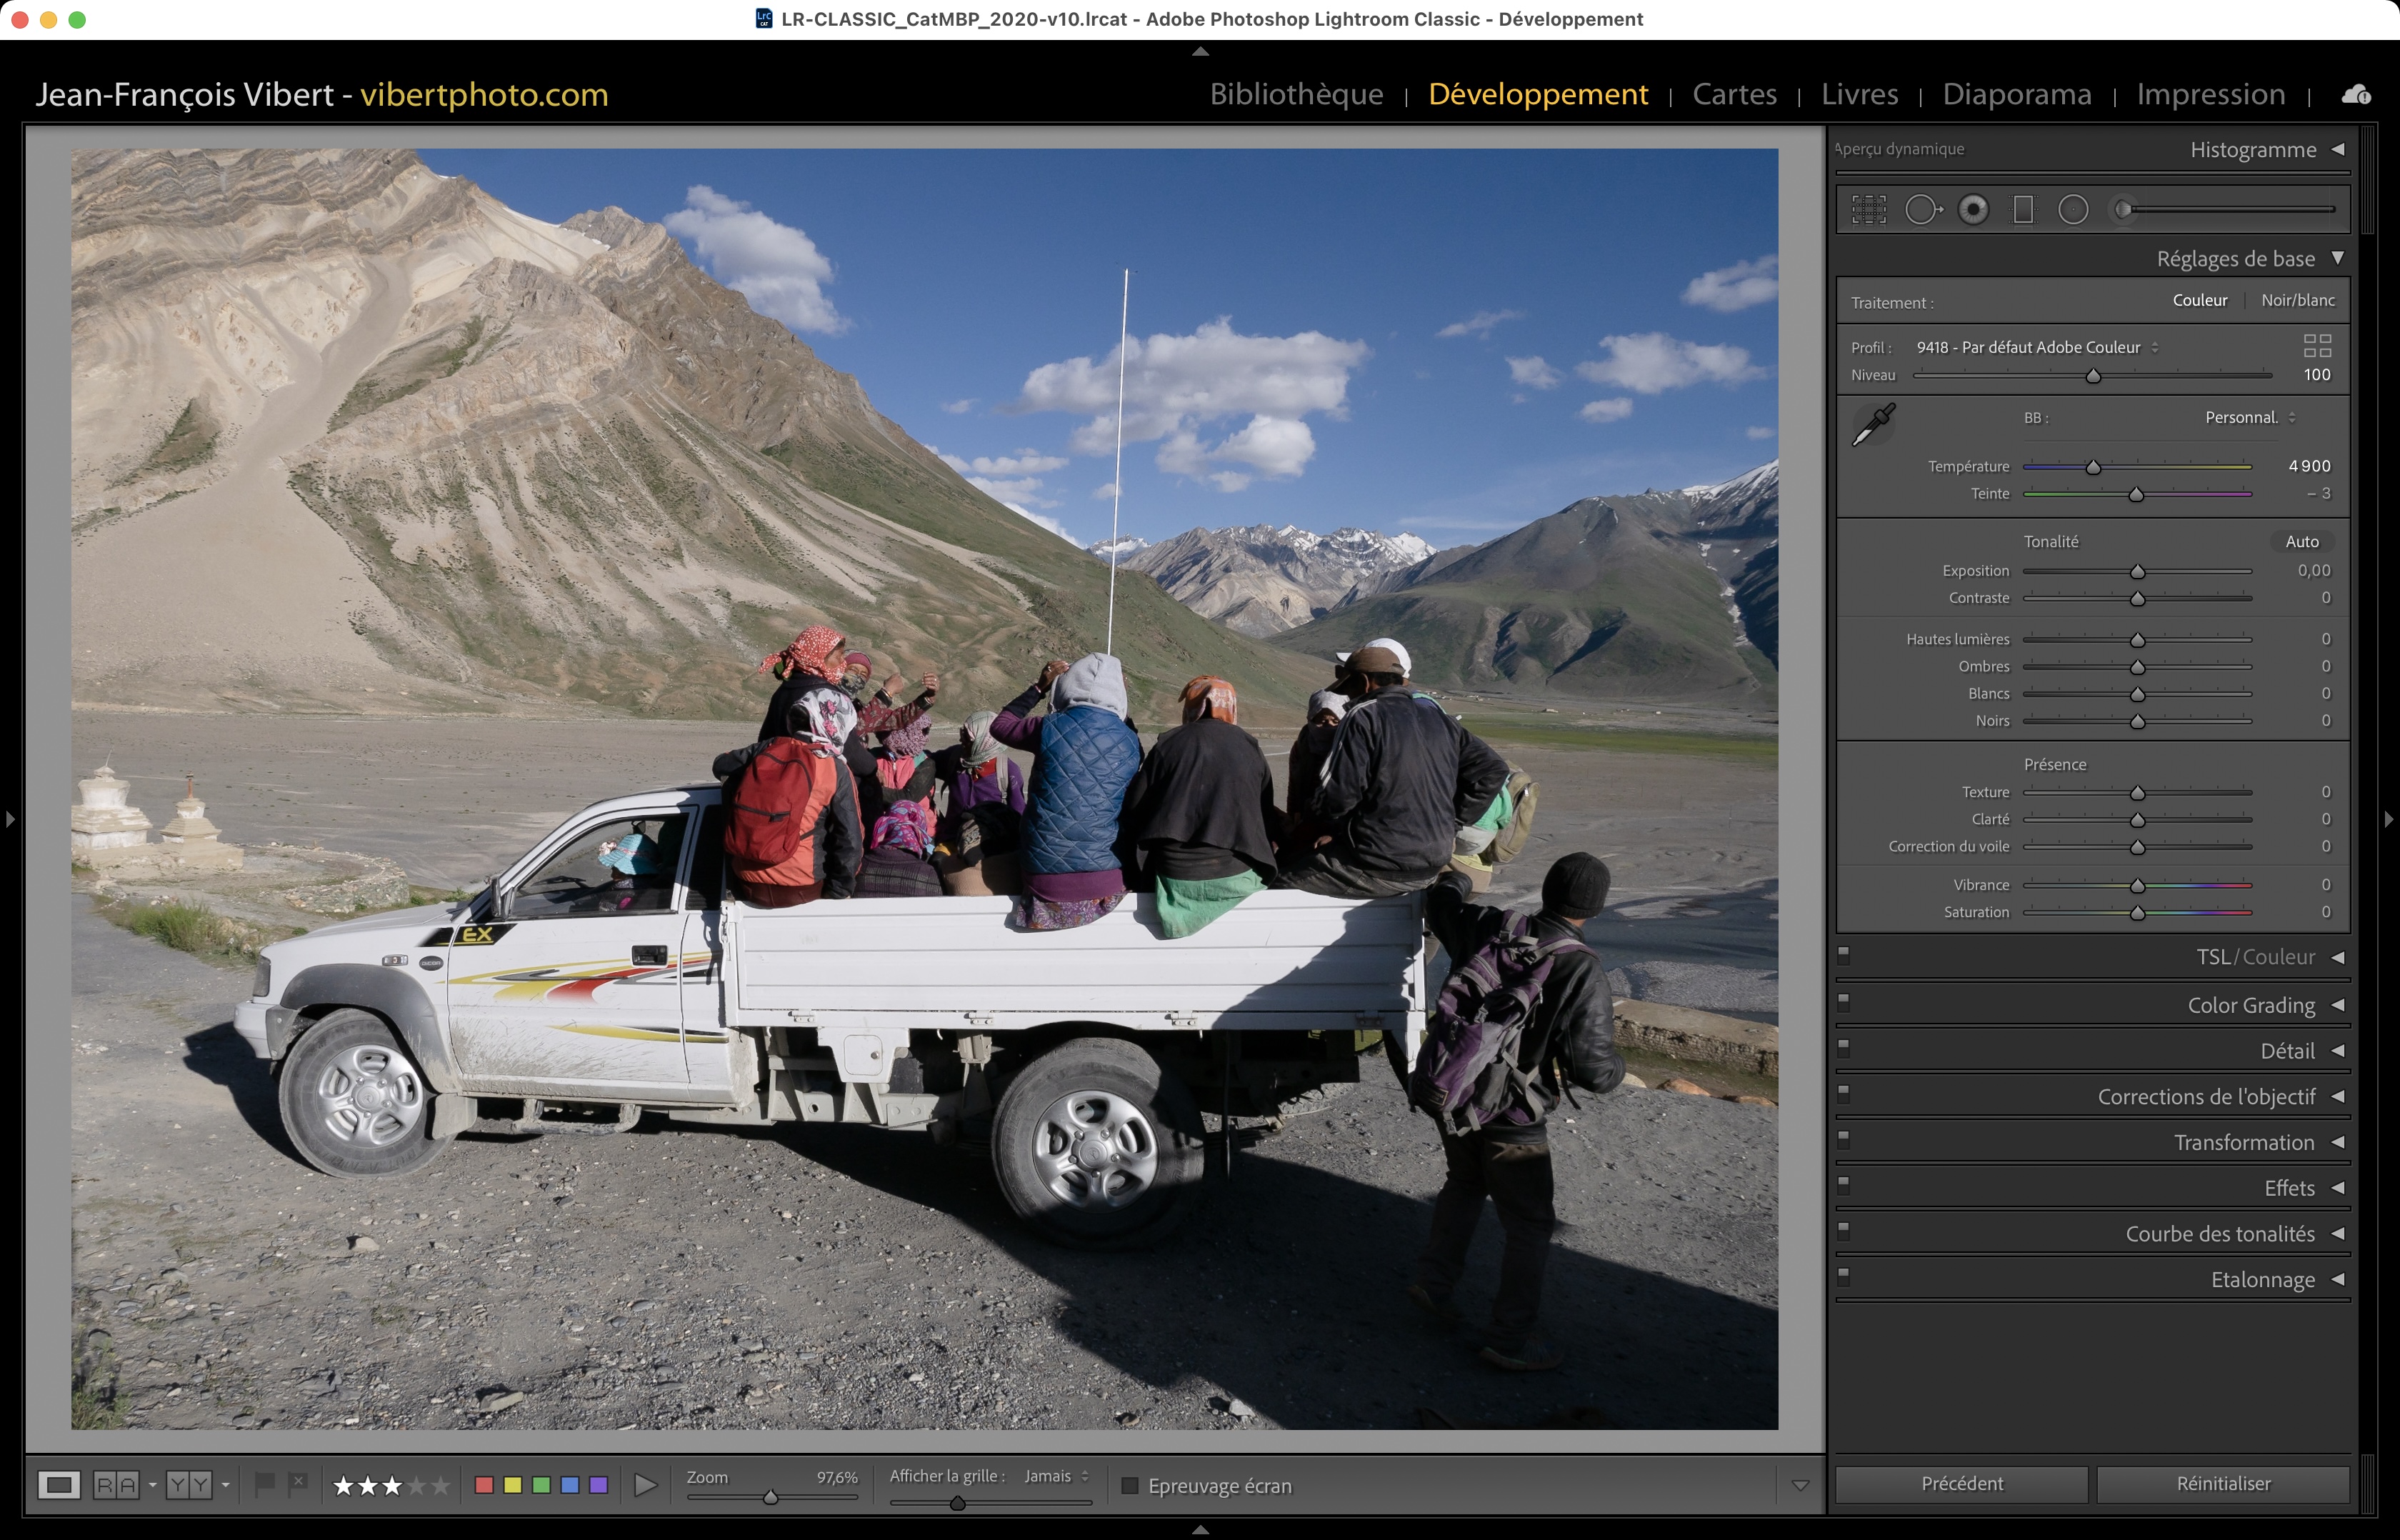
Task: Click the Température slider handle
Action: [2093, 467]
